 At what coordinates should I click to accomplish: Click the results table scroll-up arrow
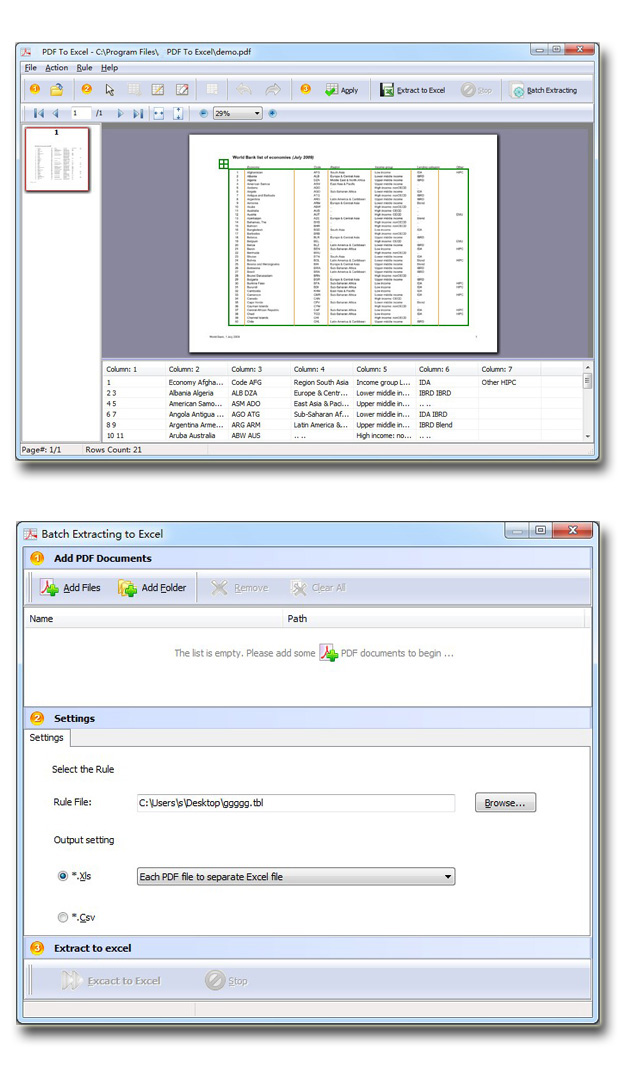588,367
